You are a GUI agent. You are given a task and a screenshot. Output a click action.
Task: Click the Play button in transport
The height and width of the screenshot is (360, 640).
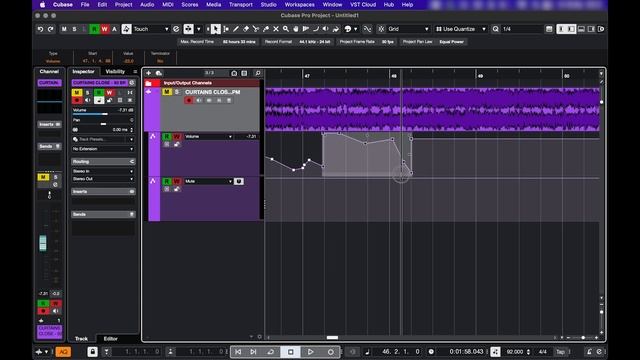pyautogui.click(x=311, y=351)
